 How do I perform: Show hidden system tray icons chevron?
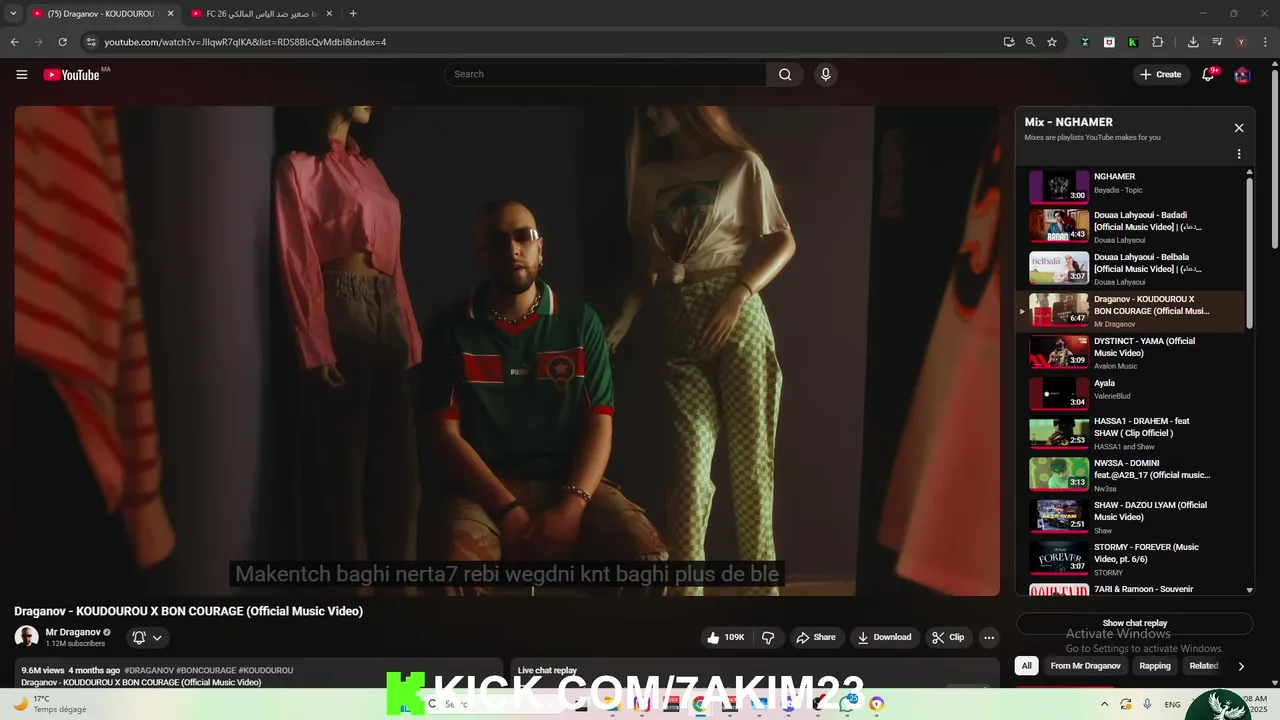tap(1104, 704)
